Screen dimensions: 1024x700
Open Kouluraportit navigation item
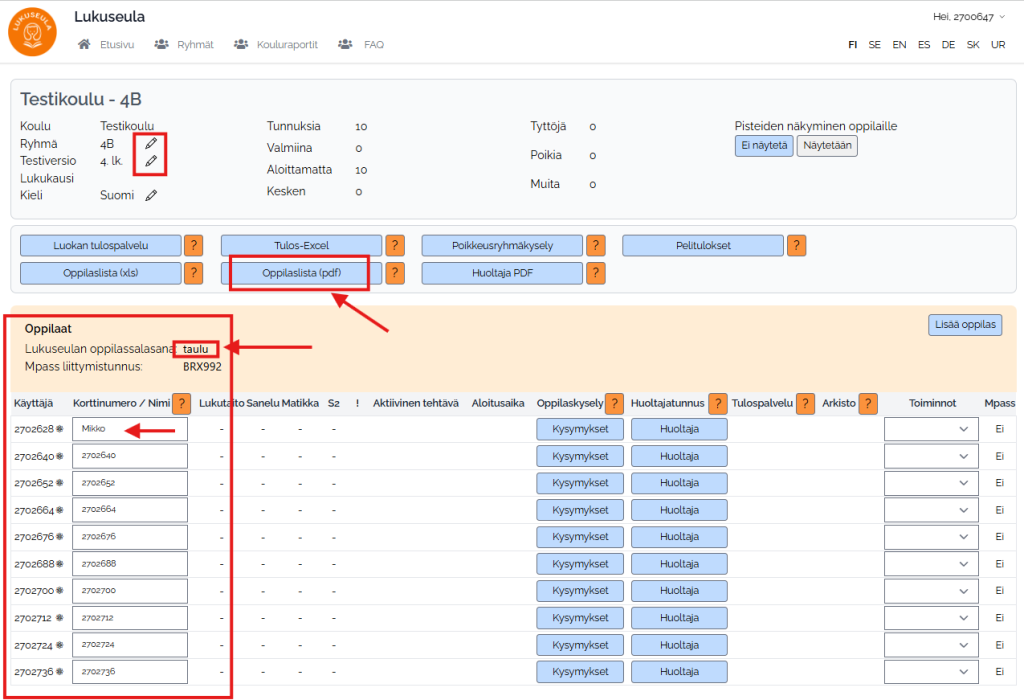click(x=277, y=45)
